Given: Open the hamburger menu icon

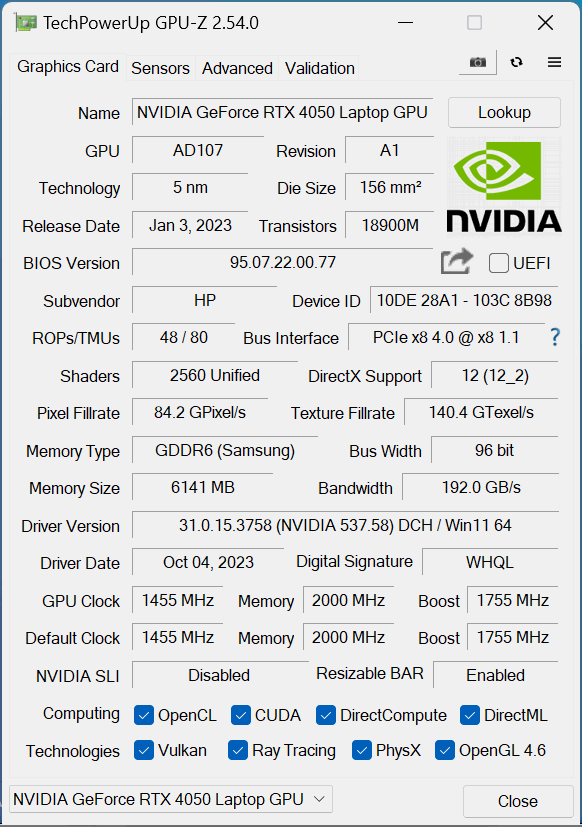Looking at the screenshot, I should click(554, 62).
